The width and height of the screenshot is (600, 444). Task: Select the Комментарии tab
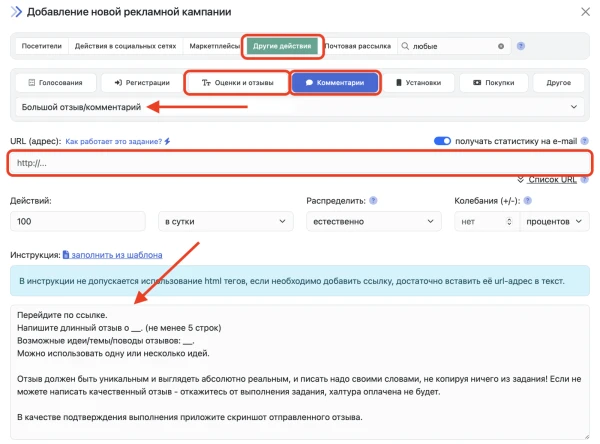pos(335,83)
